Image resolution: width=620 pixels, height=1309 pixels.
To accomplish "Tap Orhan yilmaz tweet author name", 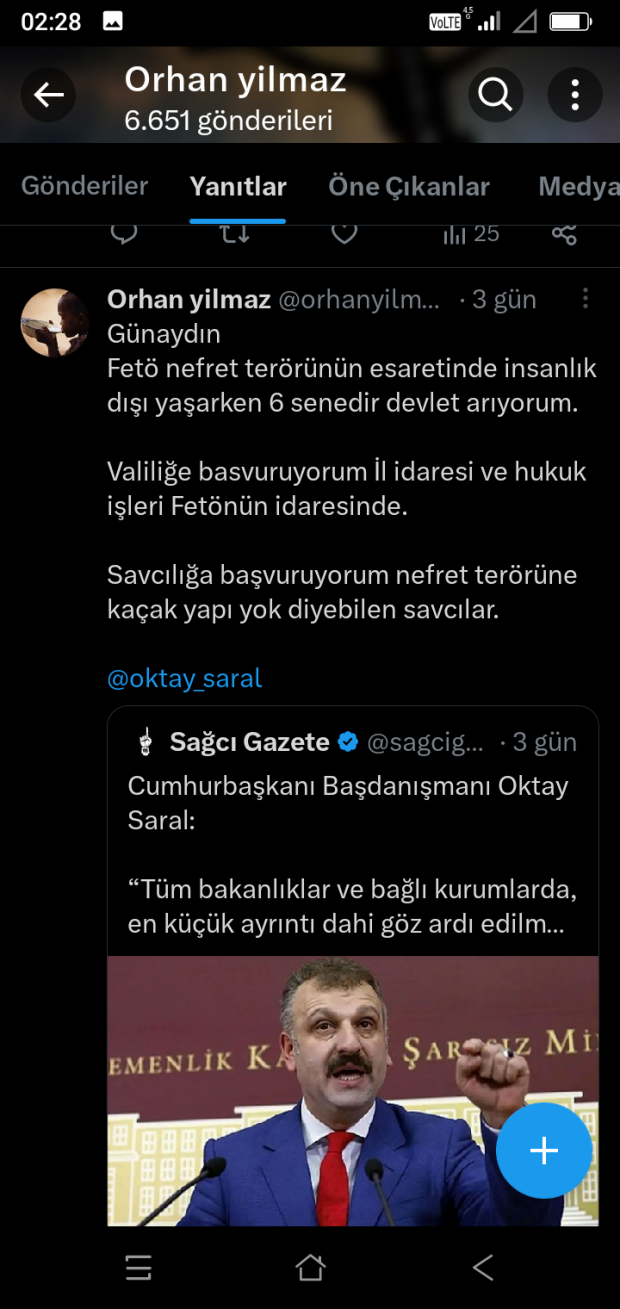I will click(x=188, y=299).
